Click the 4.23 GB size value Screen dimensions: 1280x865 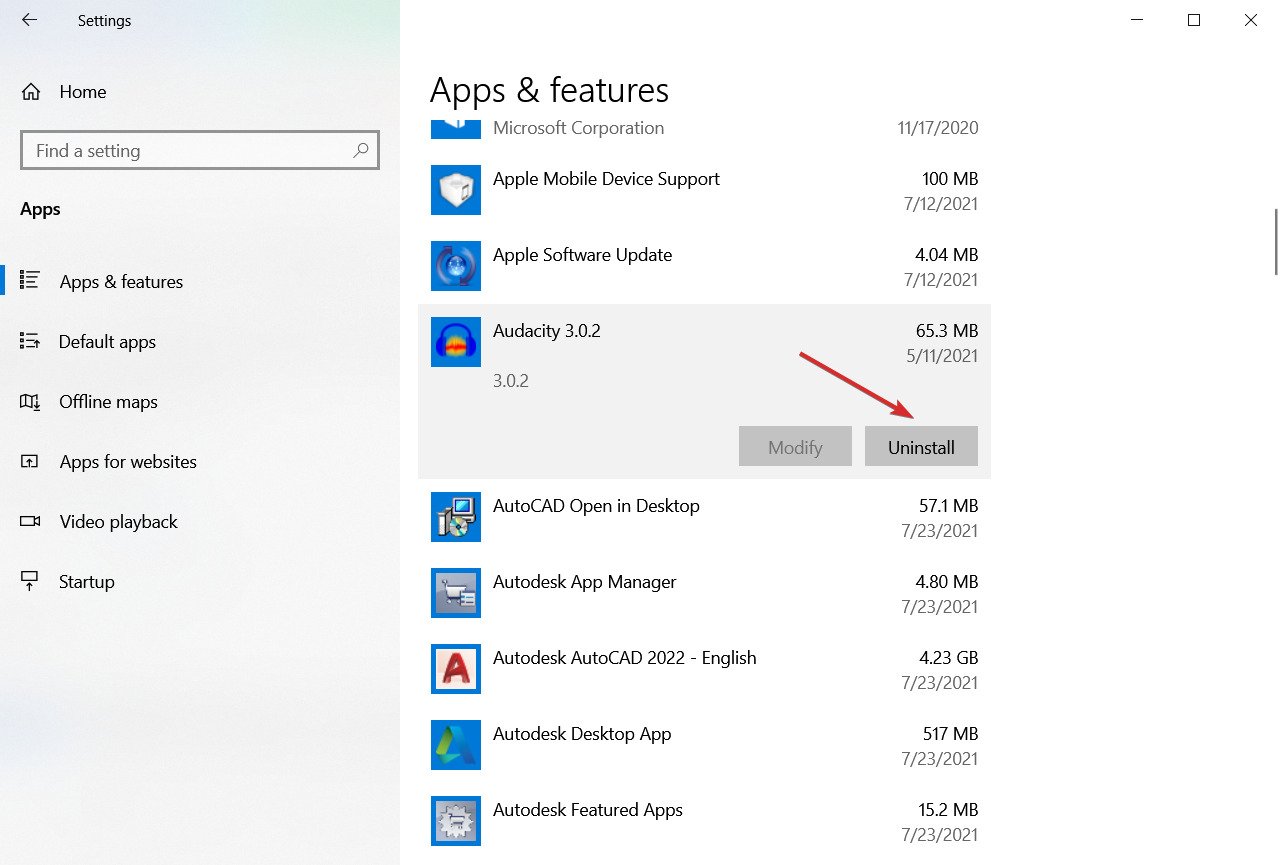(x=949, y=658)
